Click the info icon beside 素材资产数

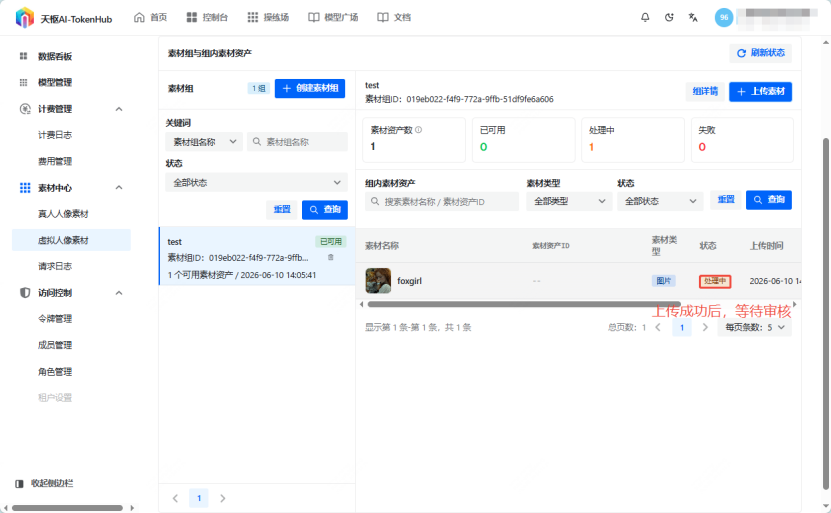pos(419,130)
